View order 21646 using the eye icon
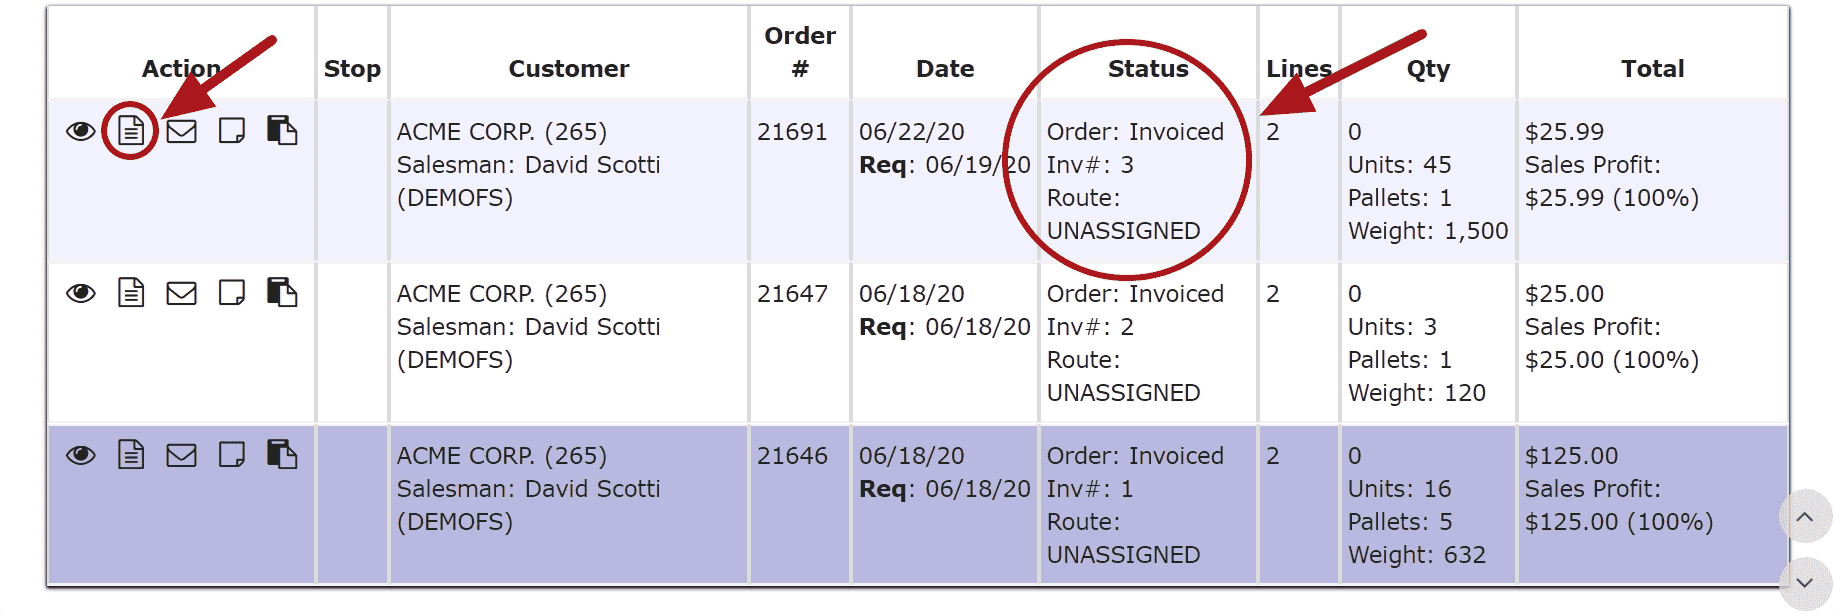Viewport: 1835px width, 615px height. pos(81,455)
